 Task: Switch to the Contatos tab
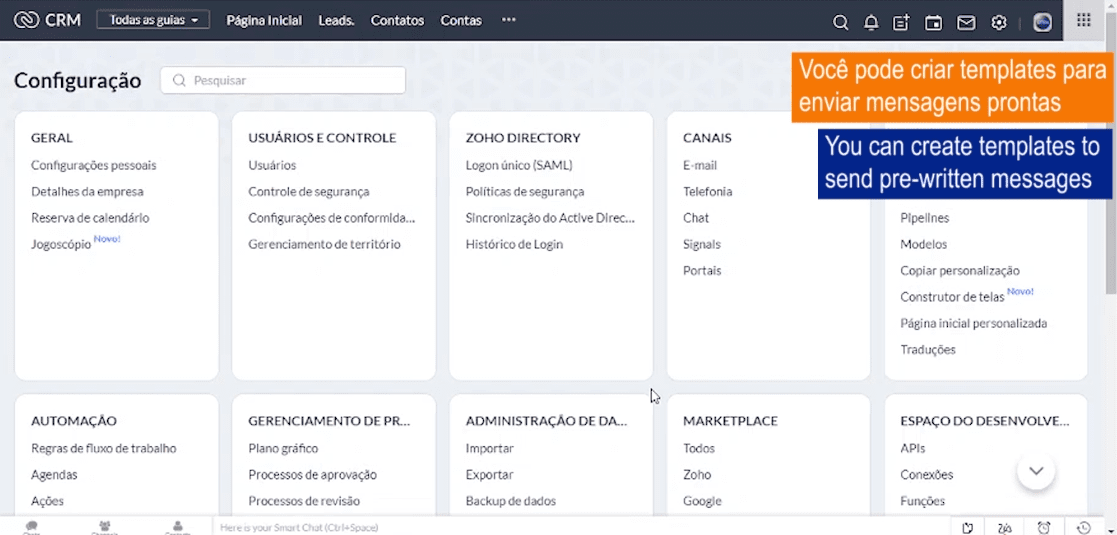point(397,20)
